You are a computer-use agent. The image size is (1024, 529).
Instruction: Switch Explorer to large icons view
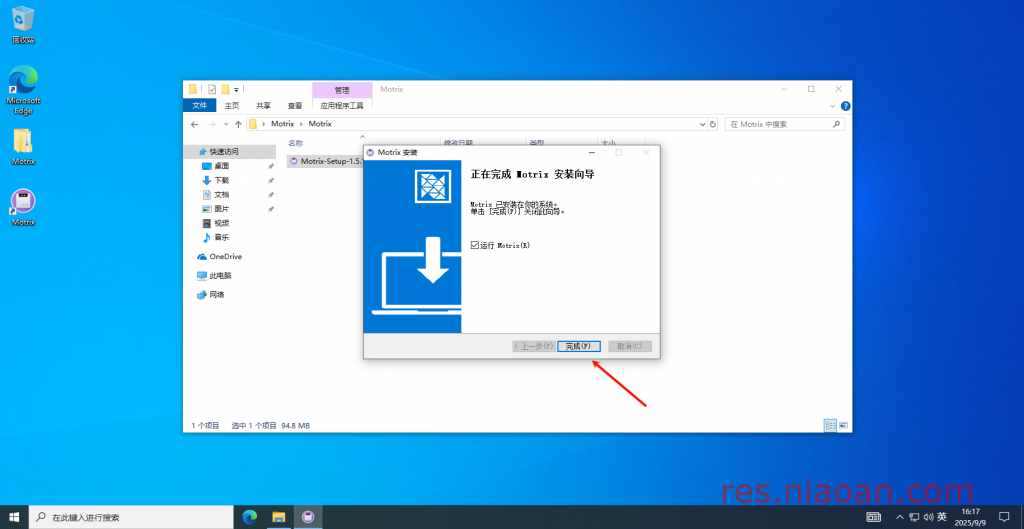pyautogui.click(x=843, y=425)
